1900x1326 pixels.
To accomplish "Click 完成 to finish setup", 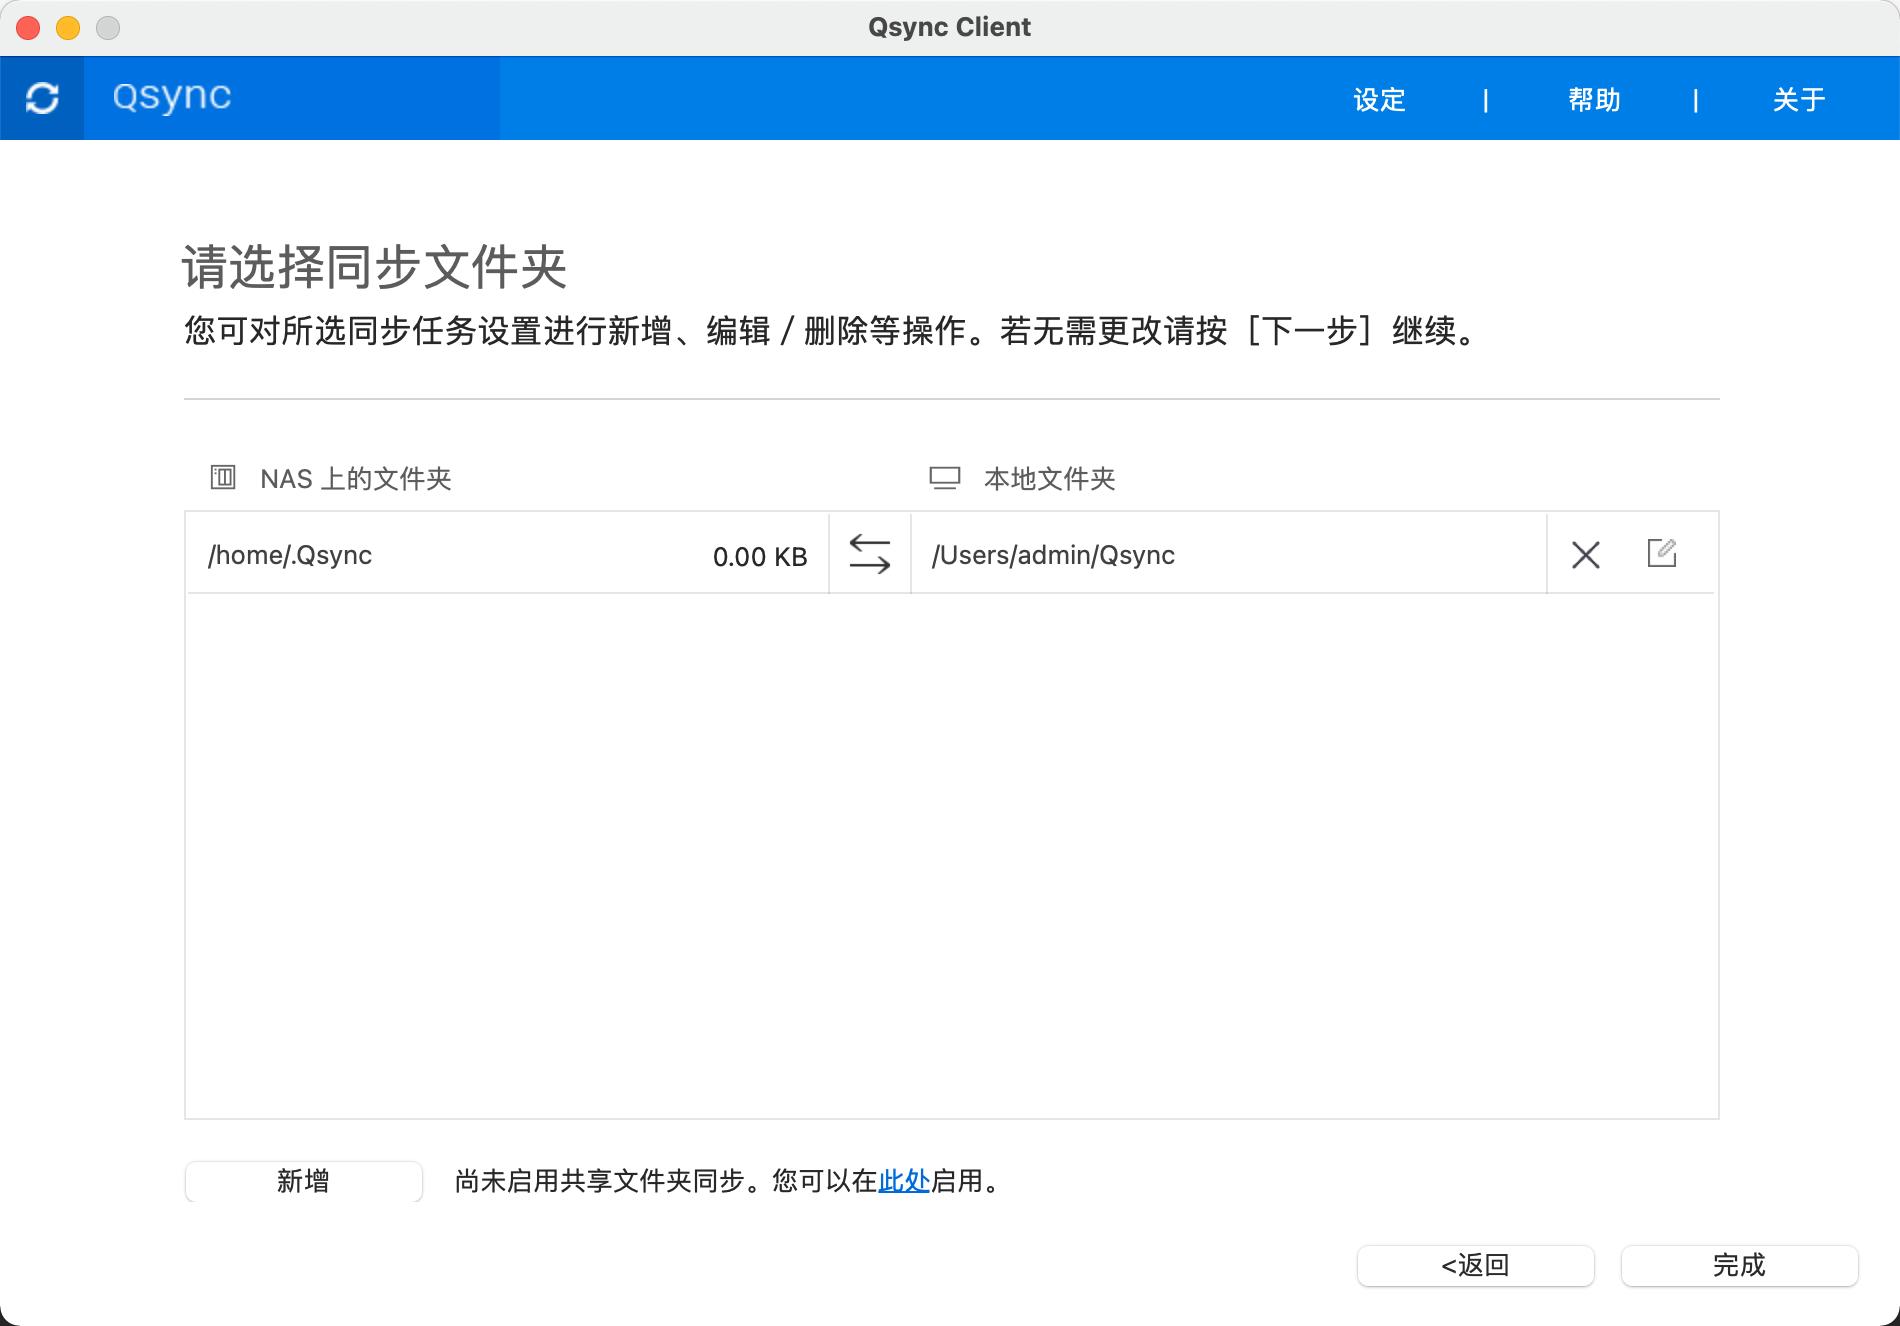I will (1740, 1265).
